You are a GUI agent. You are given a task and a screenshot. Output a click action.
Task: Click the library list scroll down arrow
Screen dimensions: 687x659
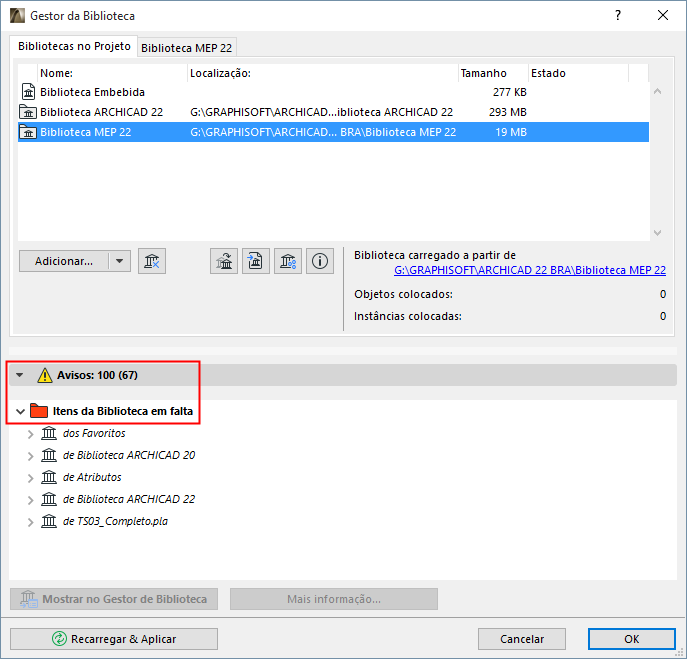[x=657, y=233]
